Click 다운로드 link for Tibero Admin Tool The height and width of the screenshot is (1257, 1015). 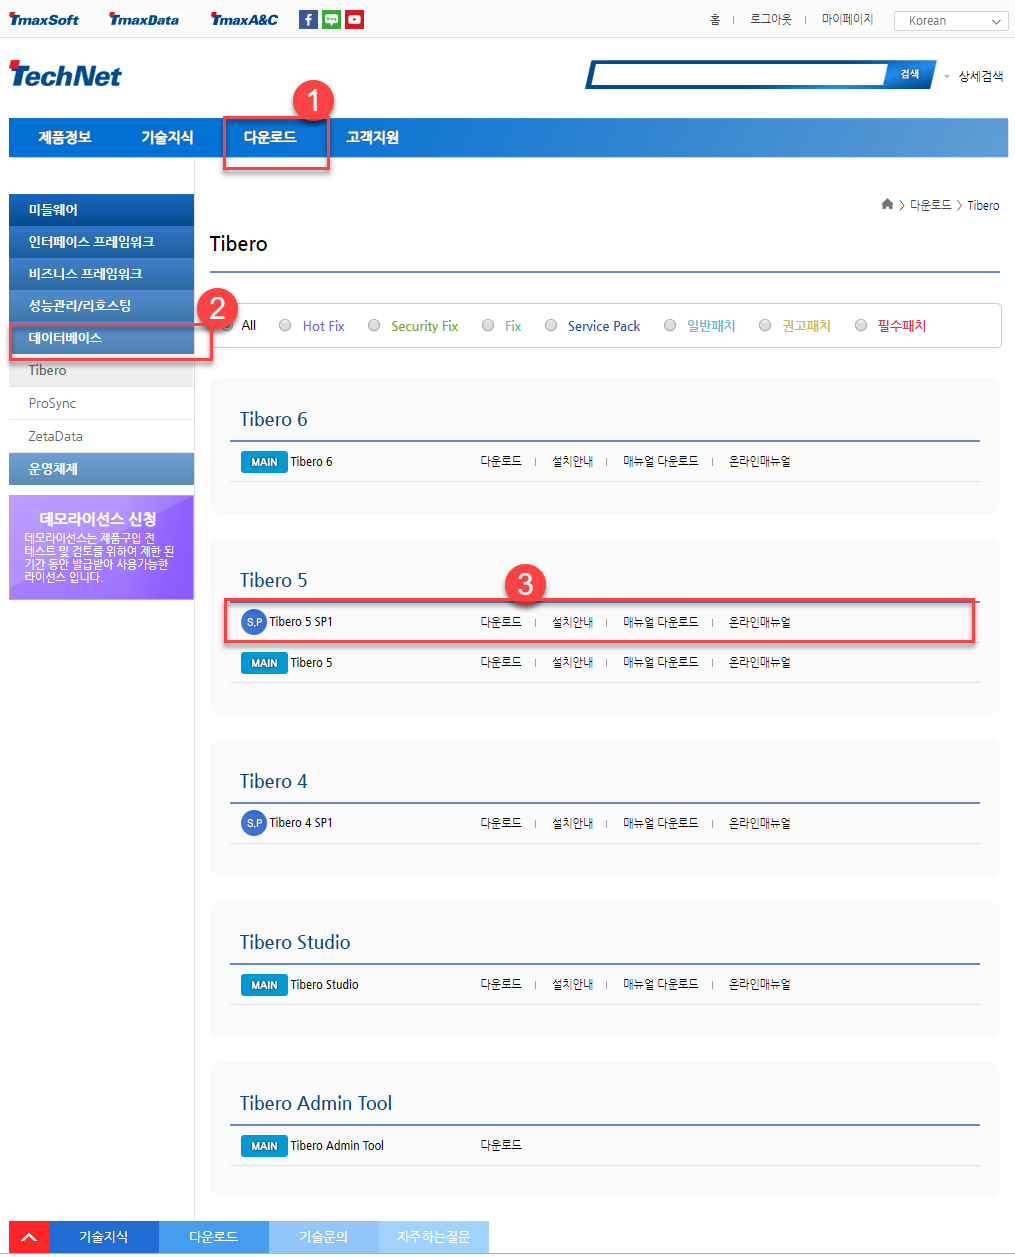tap(501, 1145)
